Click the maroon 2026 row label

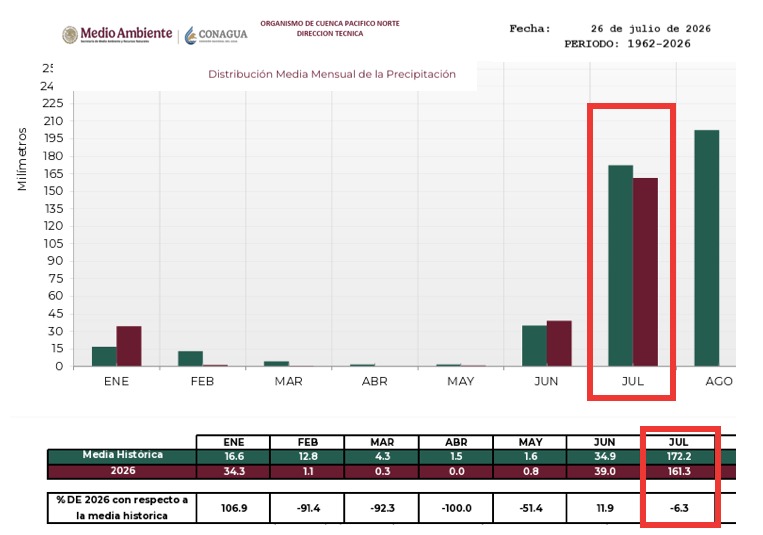pos(122,471)
